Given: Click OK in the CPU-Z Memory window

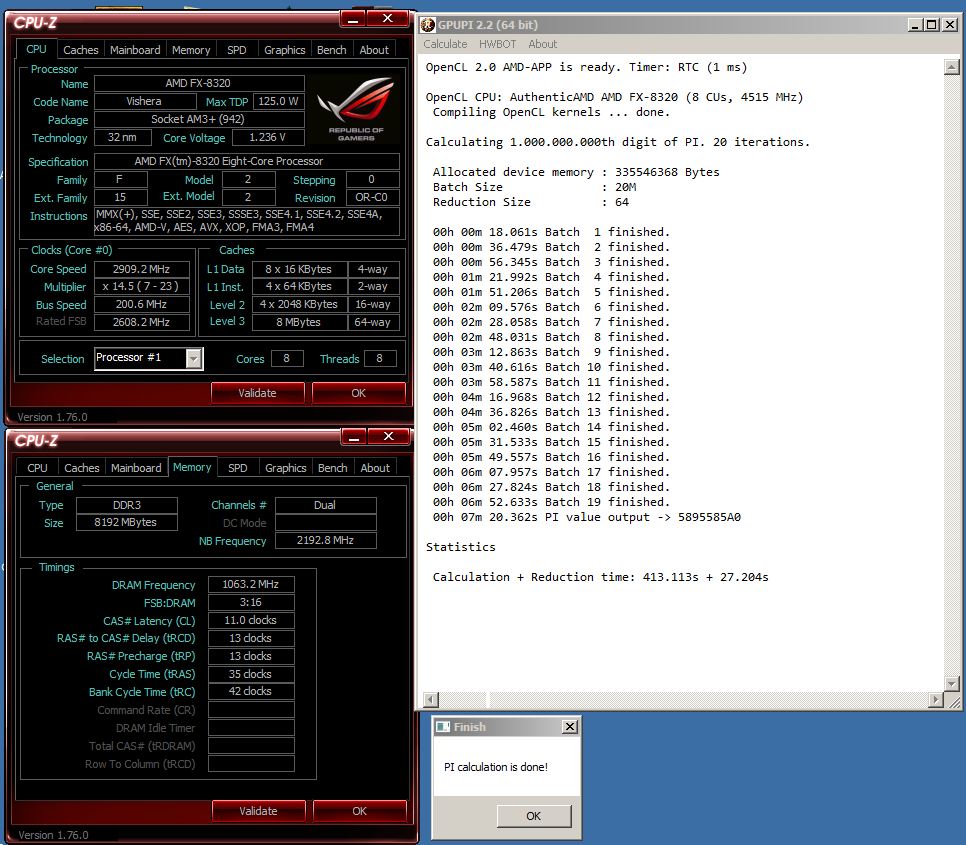Looking at the screenshot, I should 359,811.
